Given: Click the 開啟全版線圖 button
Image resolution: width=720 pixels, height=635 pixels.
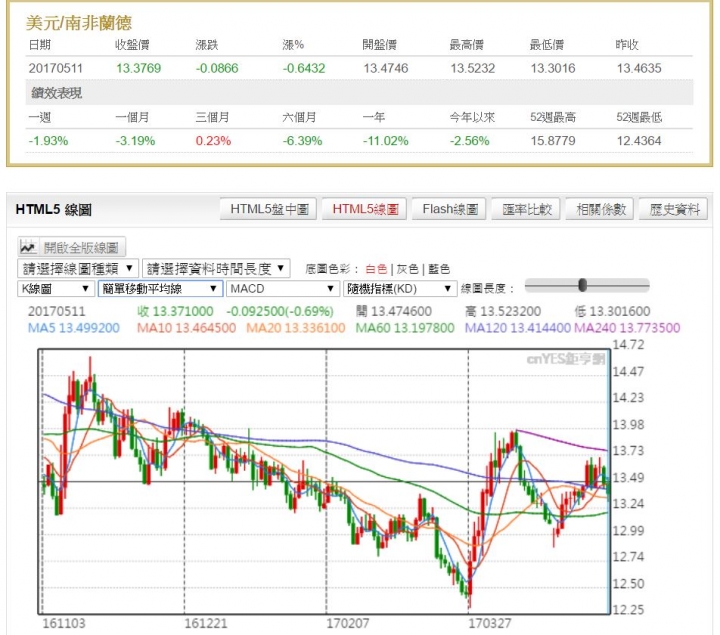Looking at the screenshot, I should coord(72,247).
